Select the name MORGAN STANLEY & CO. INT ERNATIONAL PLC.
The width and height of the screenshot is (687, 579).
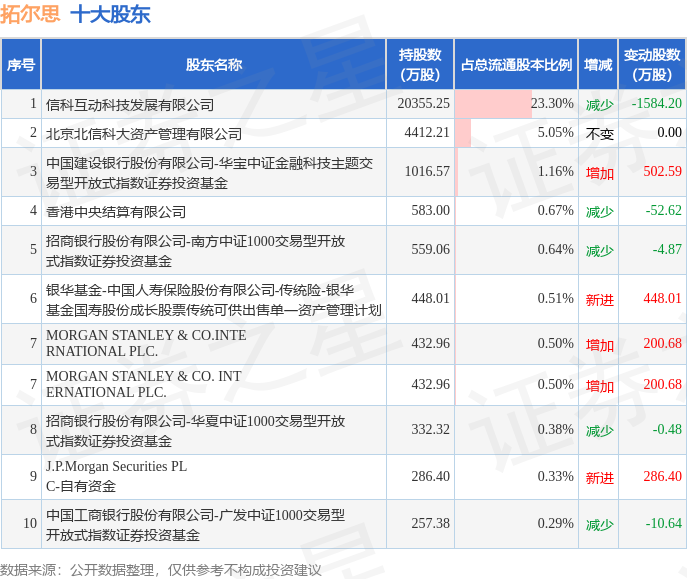pyautogui.click(x=144, y=384)
